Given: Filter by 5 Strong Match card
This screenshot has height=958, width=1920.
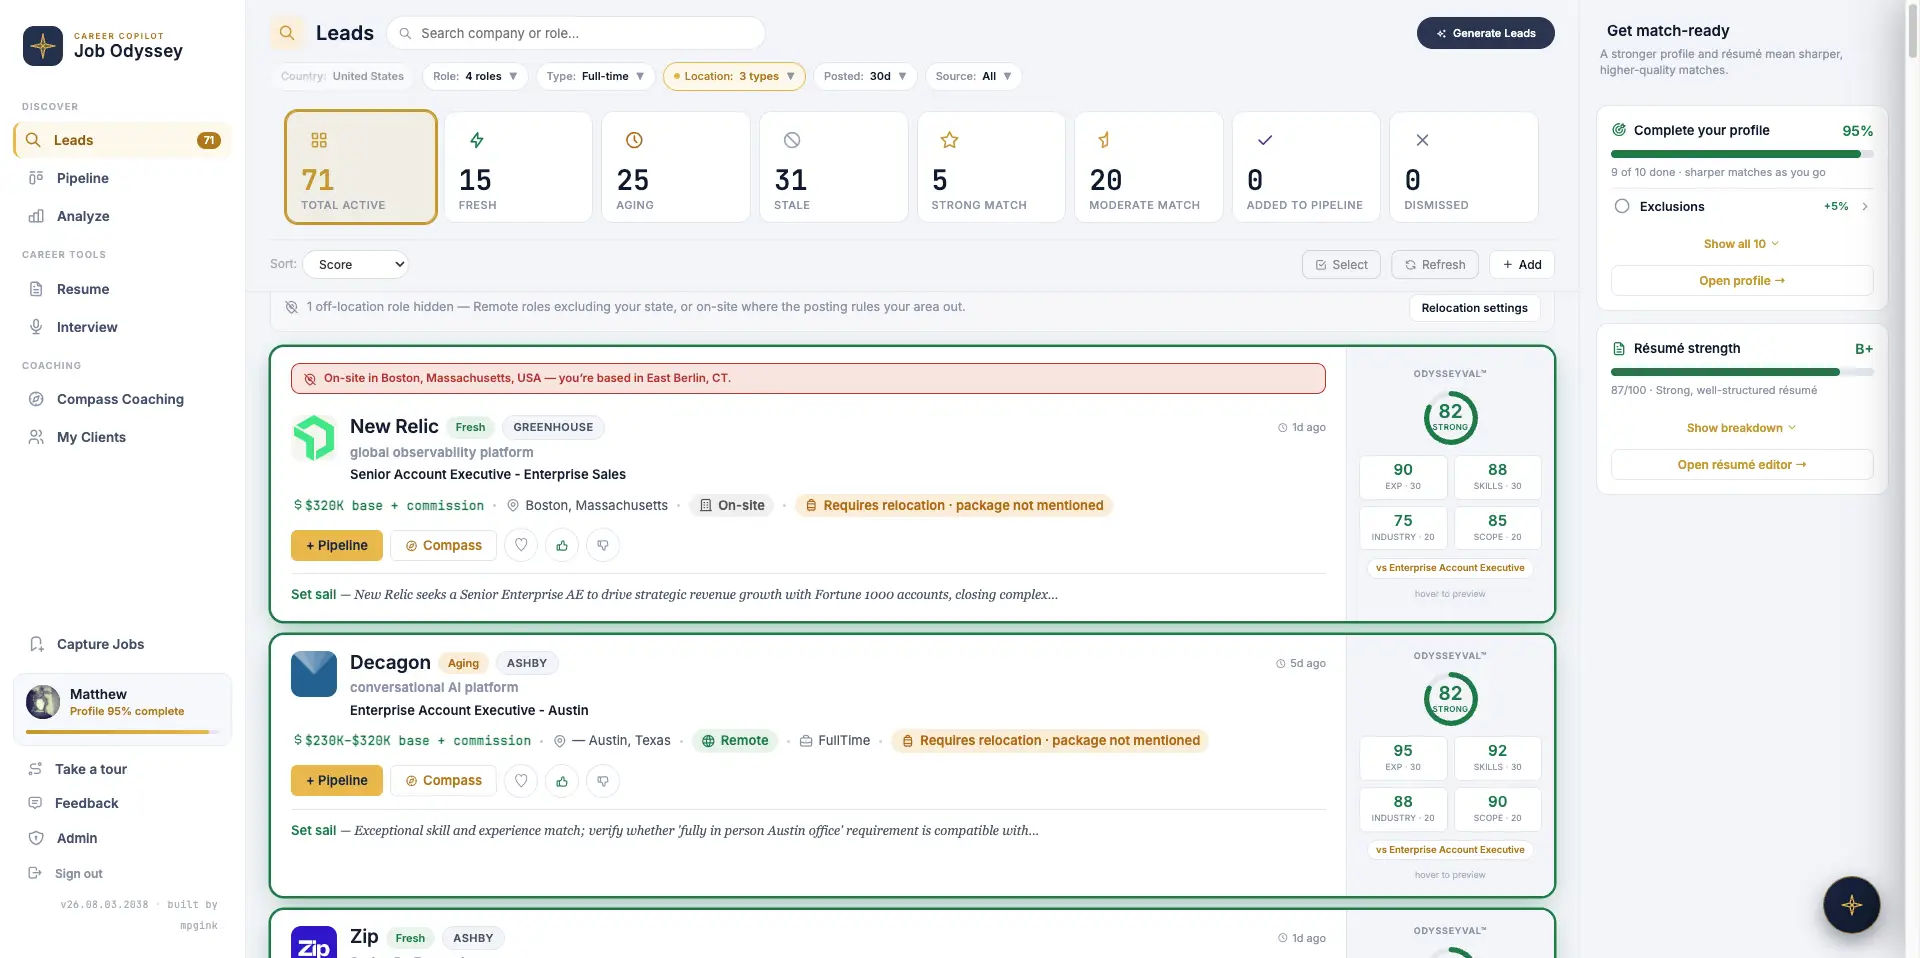Looking at the screenshot, I should pyautogui.click(x=991, y=167).
